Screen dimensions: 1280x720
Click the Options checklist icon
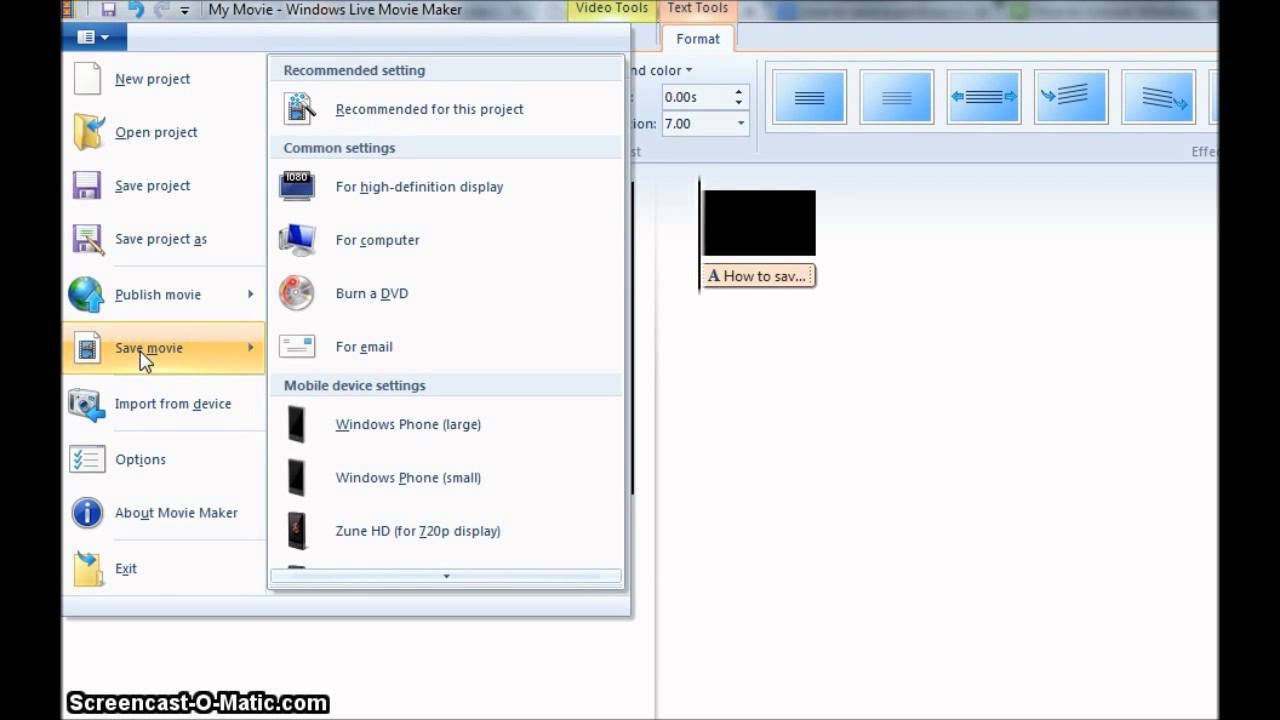click(87, 459)
